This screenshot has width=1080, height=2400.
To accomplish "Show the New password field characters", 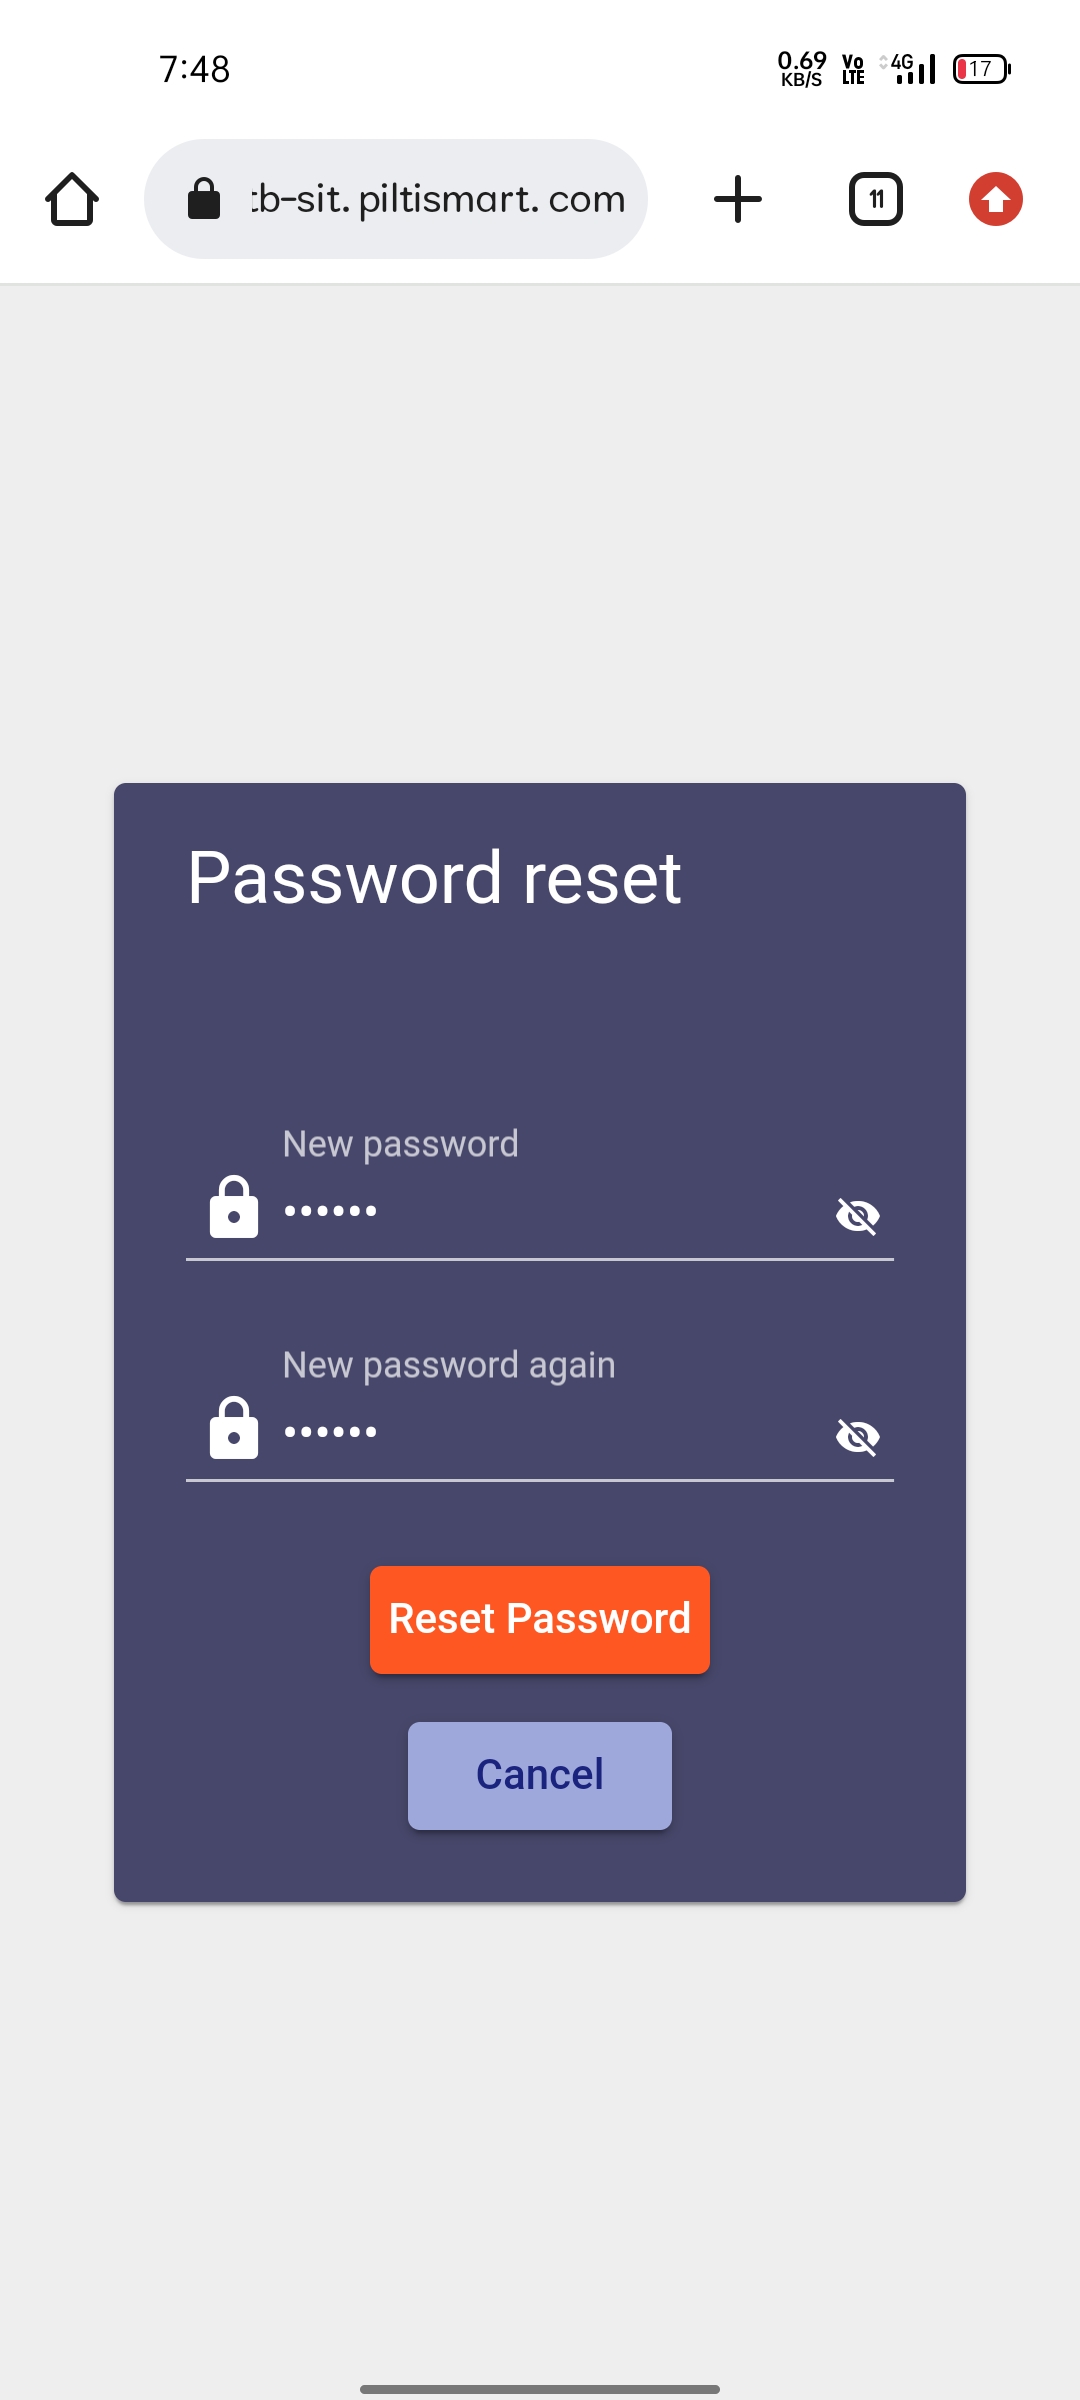I will [857, 1216].
